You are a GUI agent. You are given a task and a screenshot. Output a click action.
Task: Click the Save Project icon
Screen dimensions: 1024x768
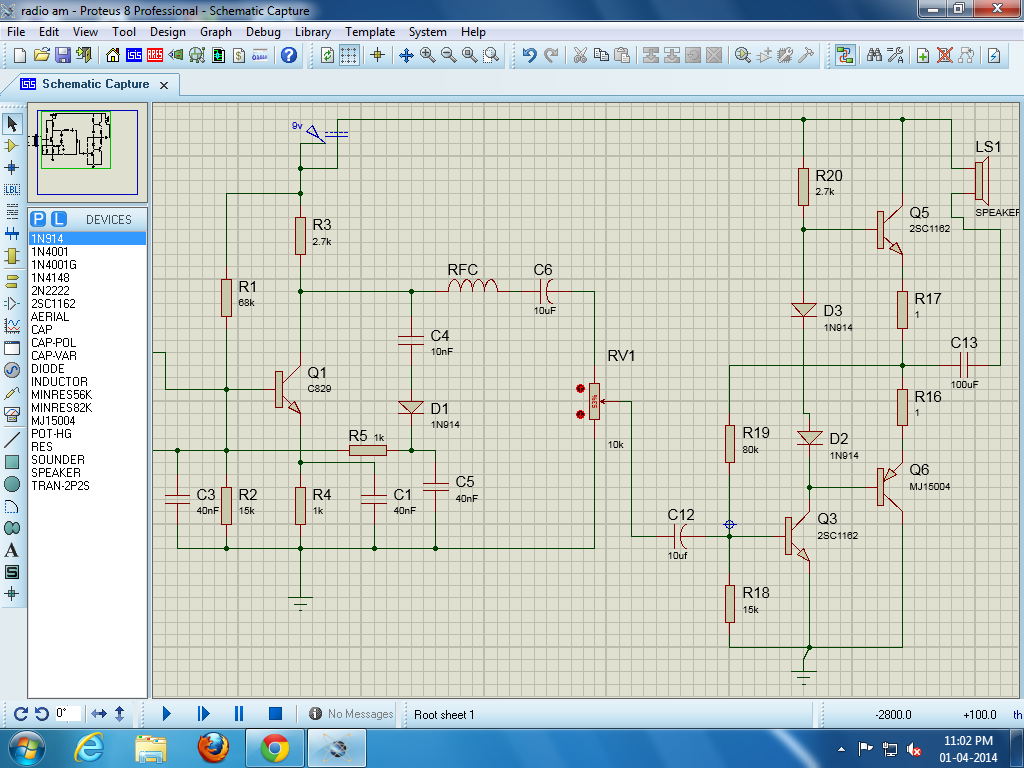[x=62, y=55]
